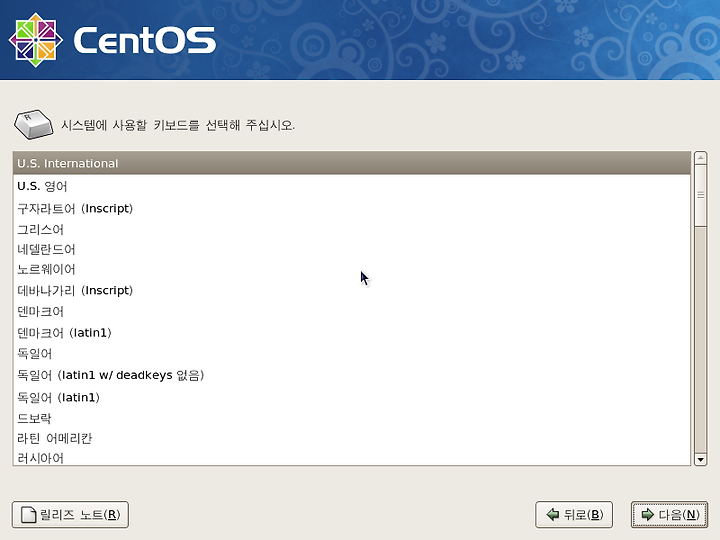Click the keyboard list scrollbar thumb

700,195
